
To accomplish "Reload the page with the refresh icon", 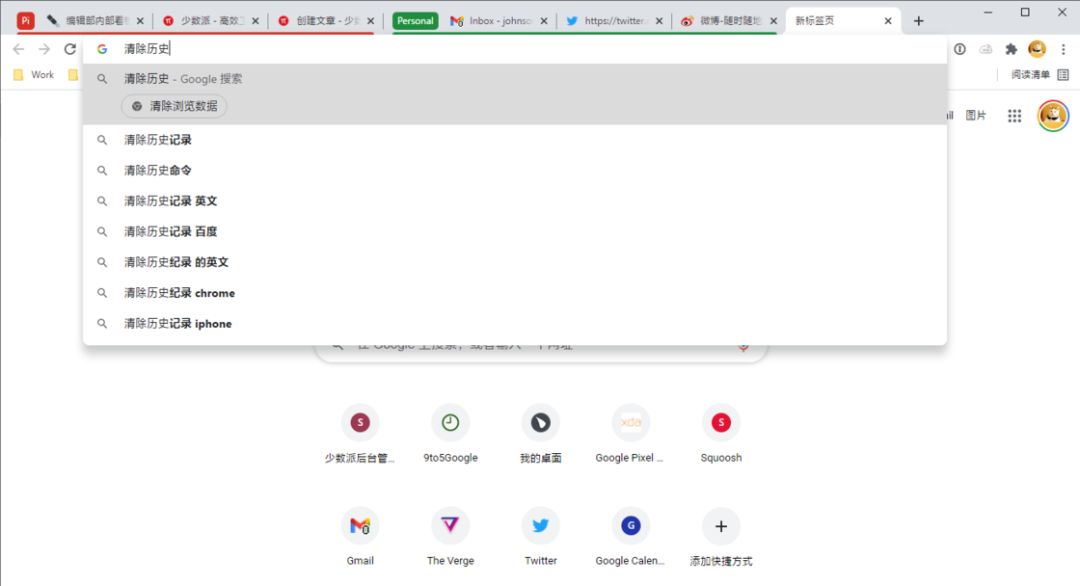I will [70, 49].
